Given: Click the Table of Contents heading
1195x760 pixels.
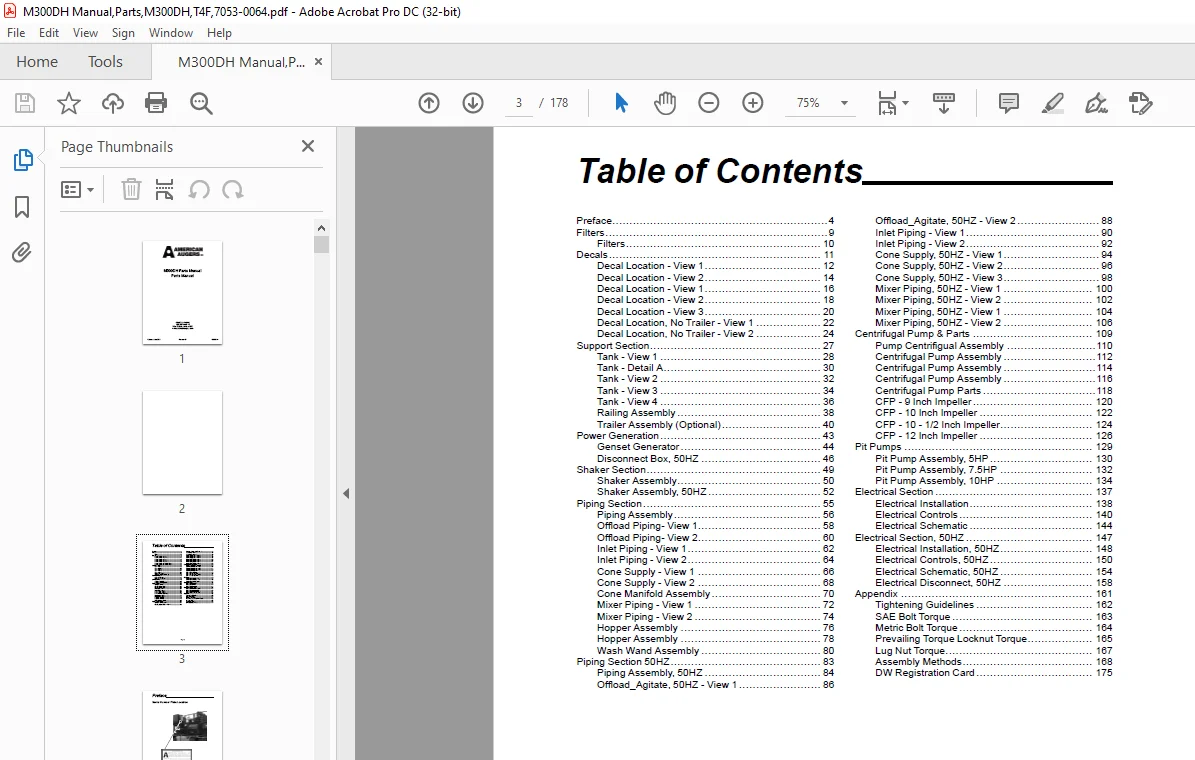Looking at the screenshot, I should (720, 171).
